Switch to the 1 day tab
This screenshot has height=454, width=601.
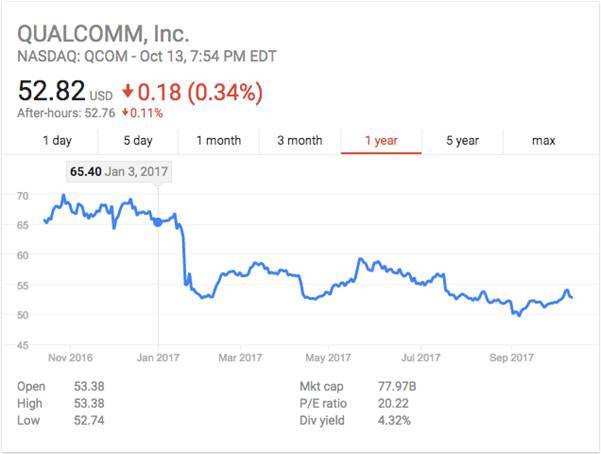coord(57,141)
